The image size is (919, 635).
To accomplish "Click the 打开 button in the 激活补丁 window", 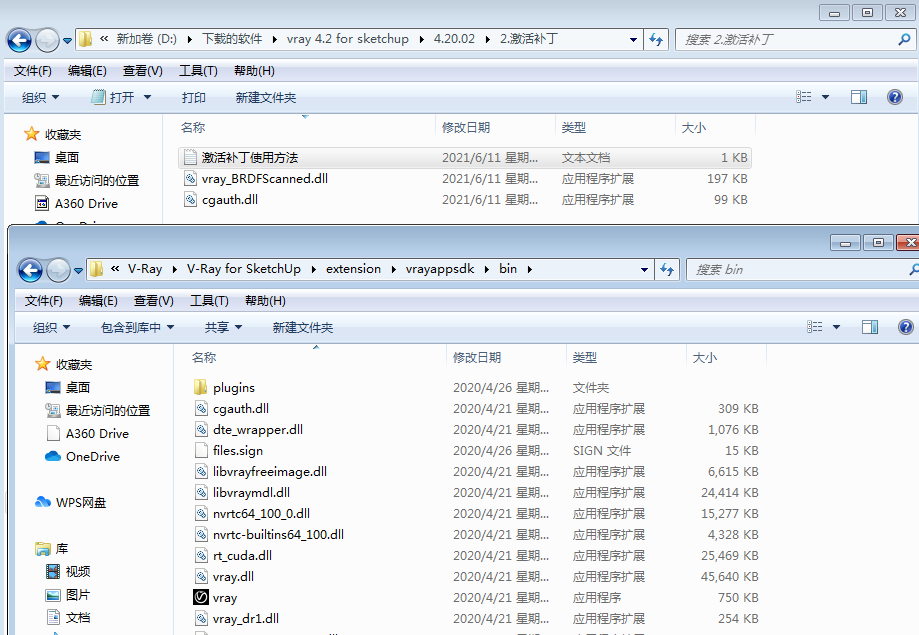I will pyautogui.click(x=113, y=97).
